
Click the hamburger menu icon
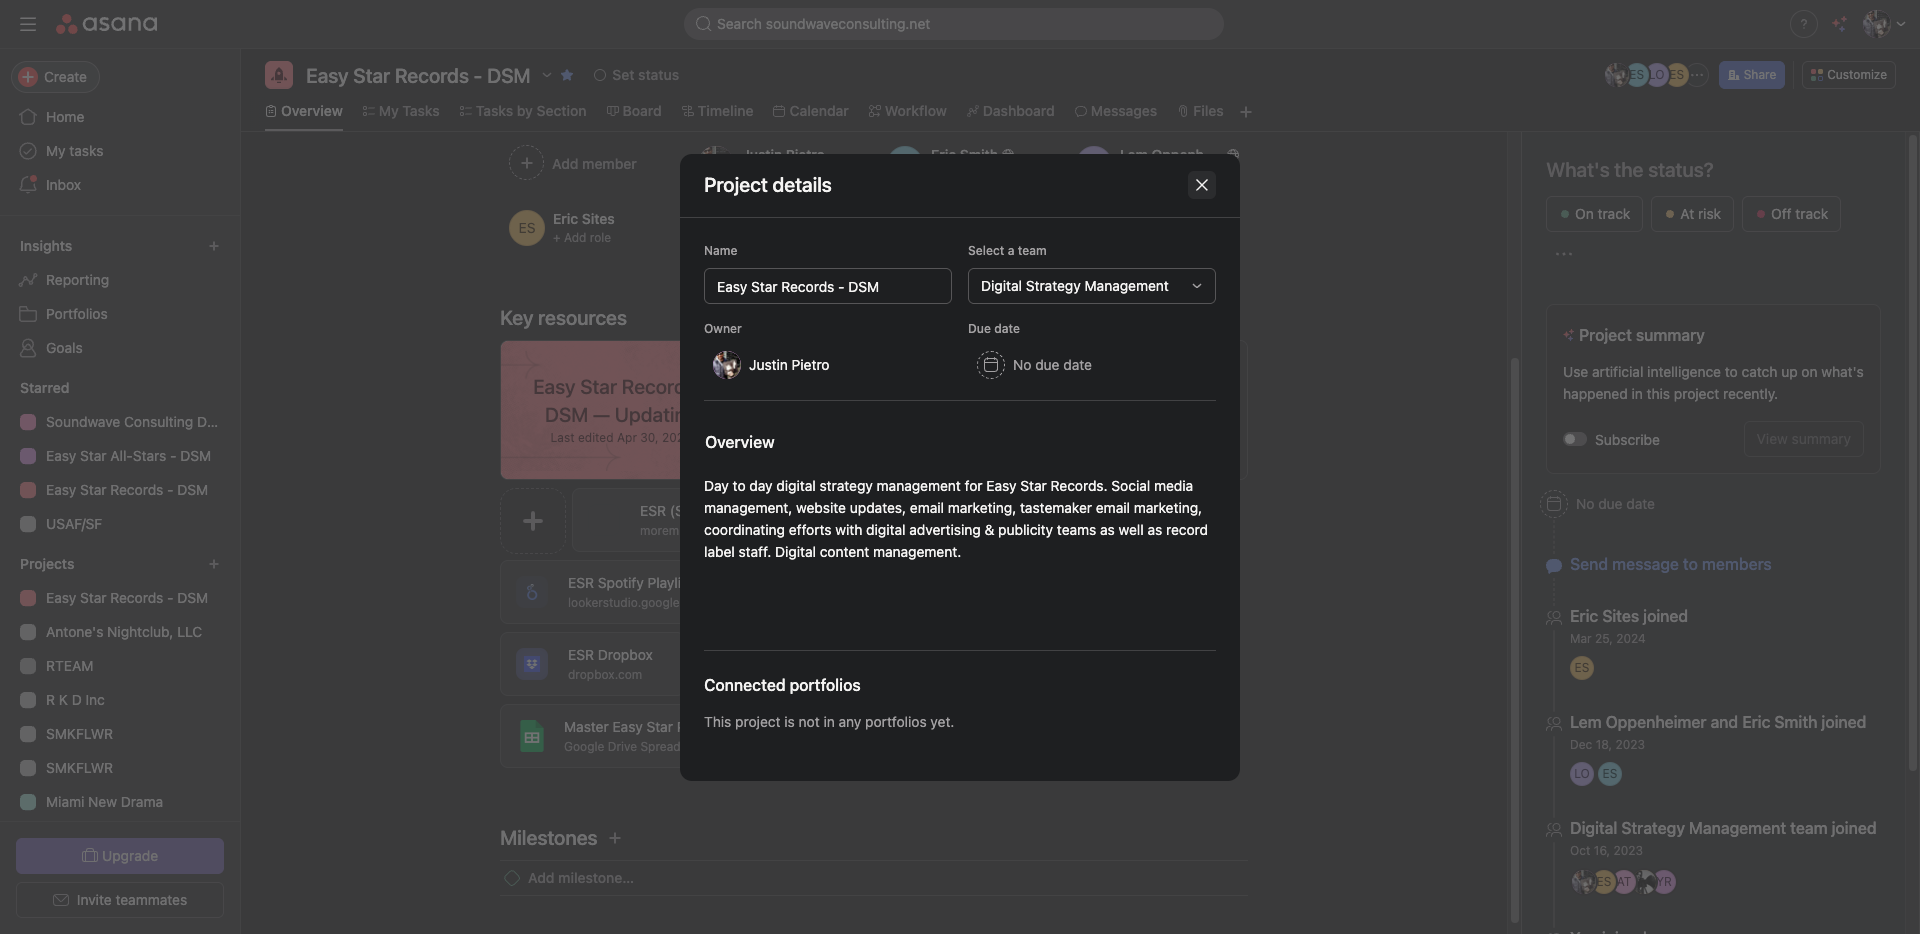[x=28, y=24]
